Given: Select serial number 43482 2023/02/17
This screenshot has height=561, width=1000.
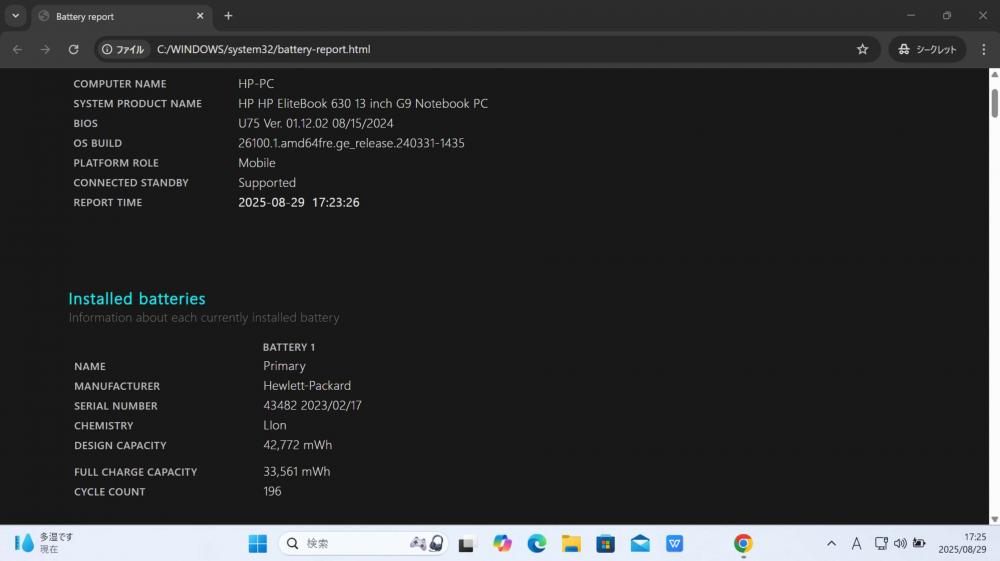Looking at the screenshot, I should click(312, 405).
